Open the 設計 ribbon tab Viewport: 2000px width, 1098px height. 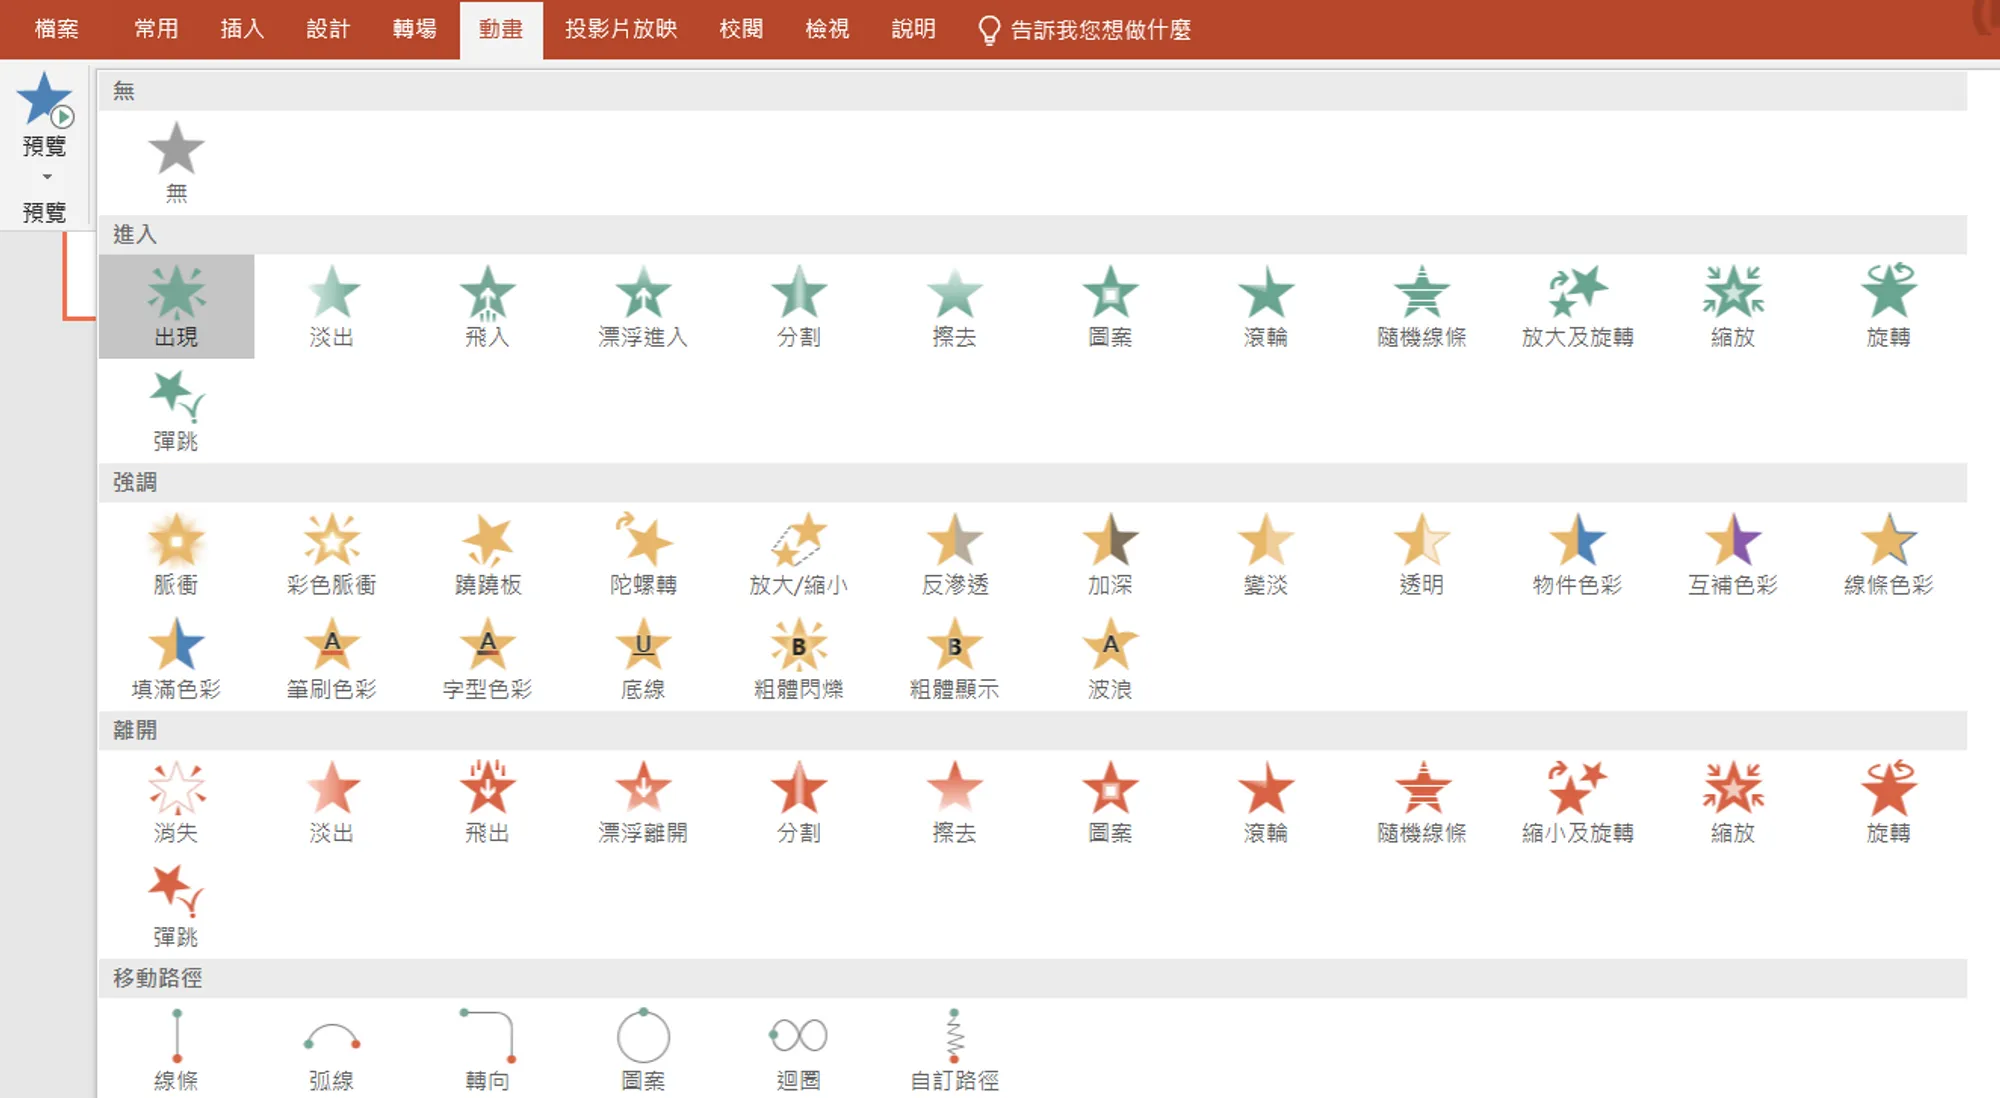[x=328, y=29]
